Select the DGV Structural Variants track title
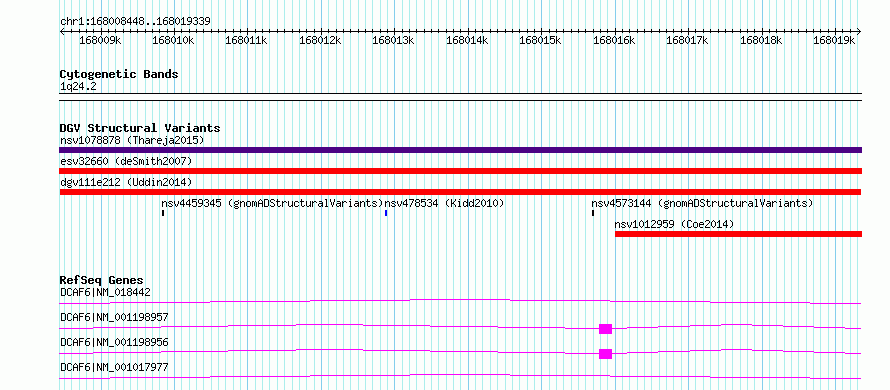Image resolution: width=890 pixels, height=390 pixels. click(x=140, y=128)
